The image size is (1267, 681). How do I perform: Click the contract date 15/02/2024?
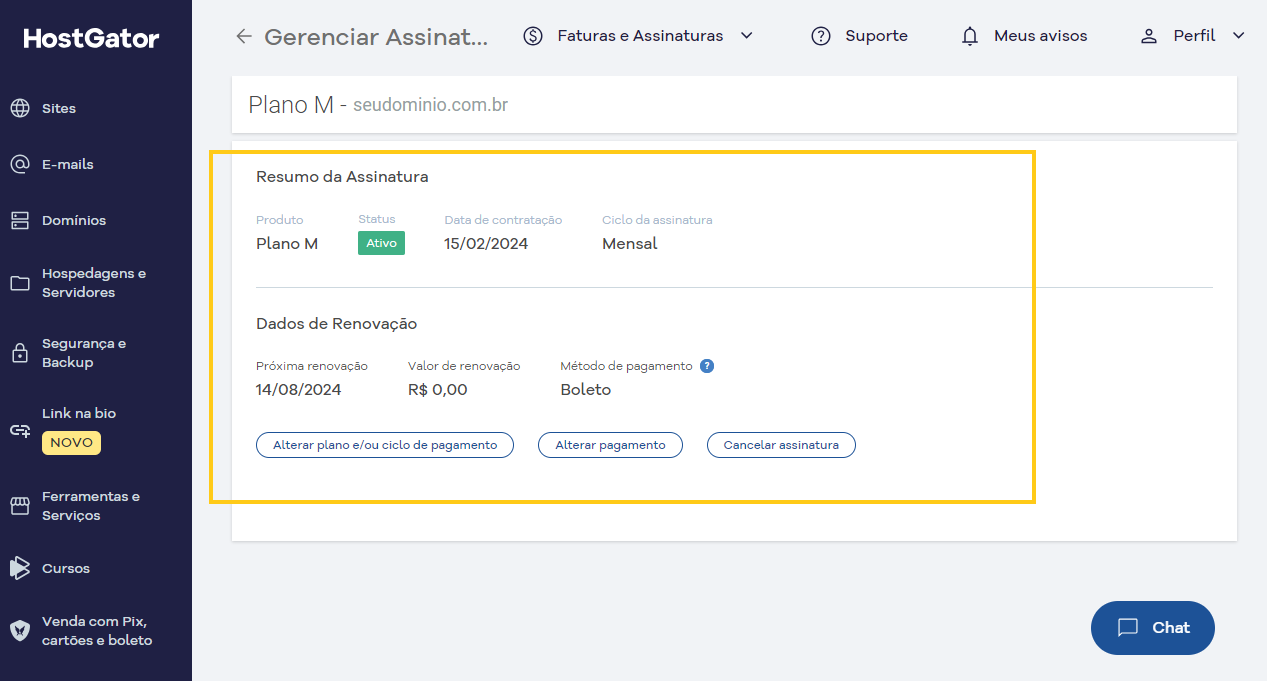pos(486,243)
